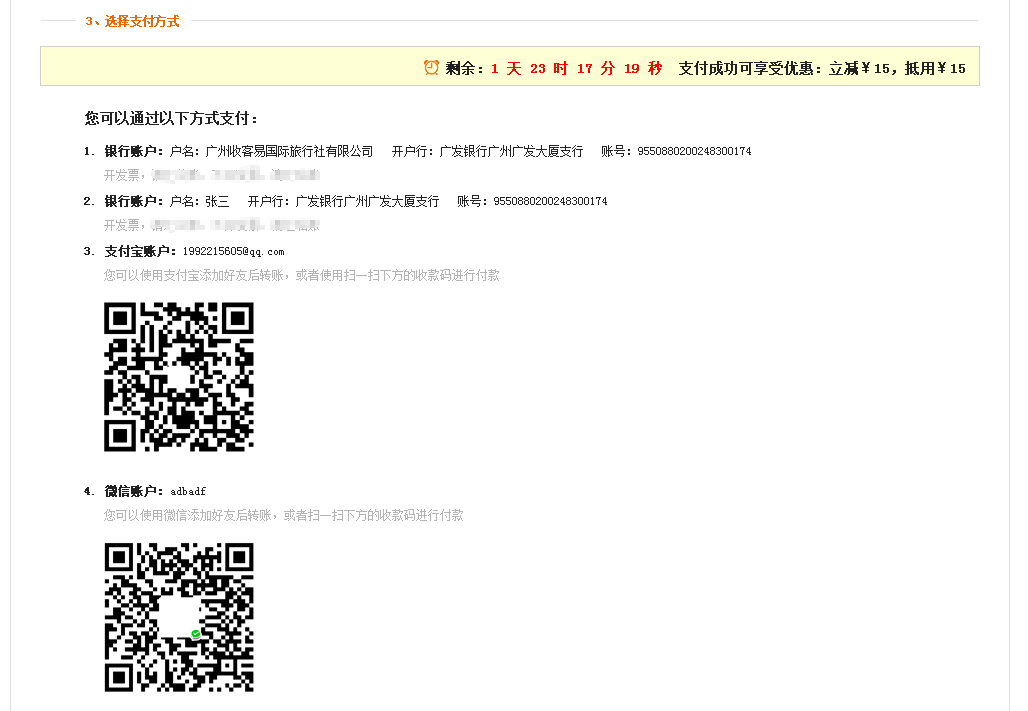Click the WeChat account ID adbadf
The height and width of the screenshot is (711, 1028).
point(188,491)
